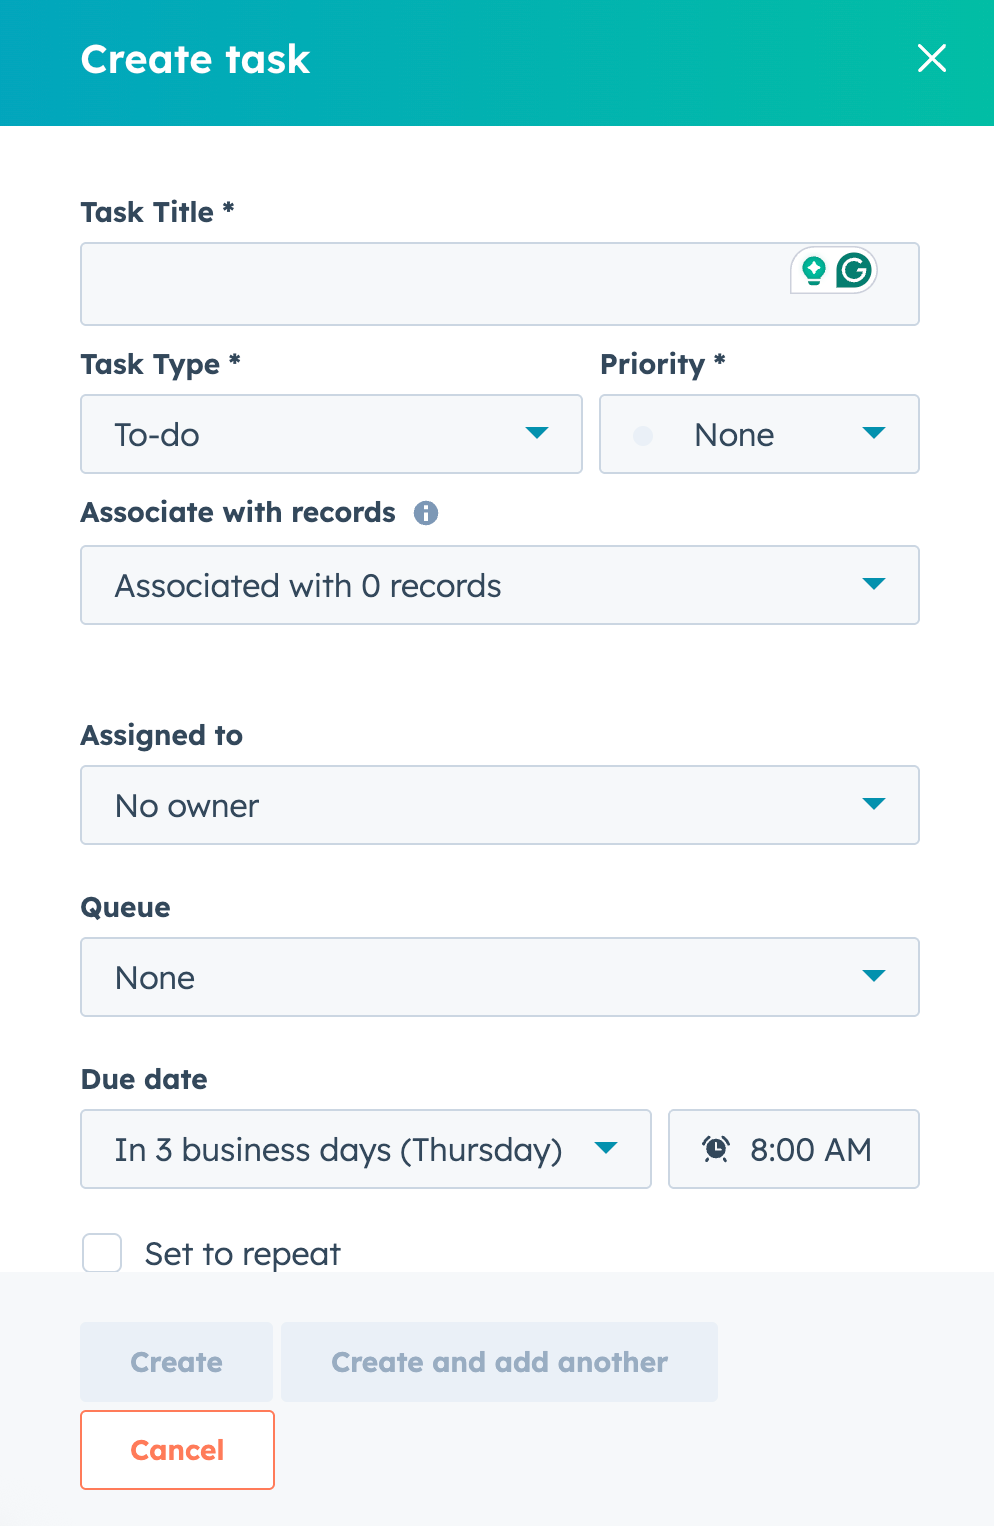
Task: Expand the Associated with 0 records dropdown
Action: (x=499, y=585)
